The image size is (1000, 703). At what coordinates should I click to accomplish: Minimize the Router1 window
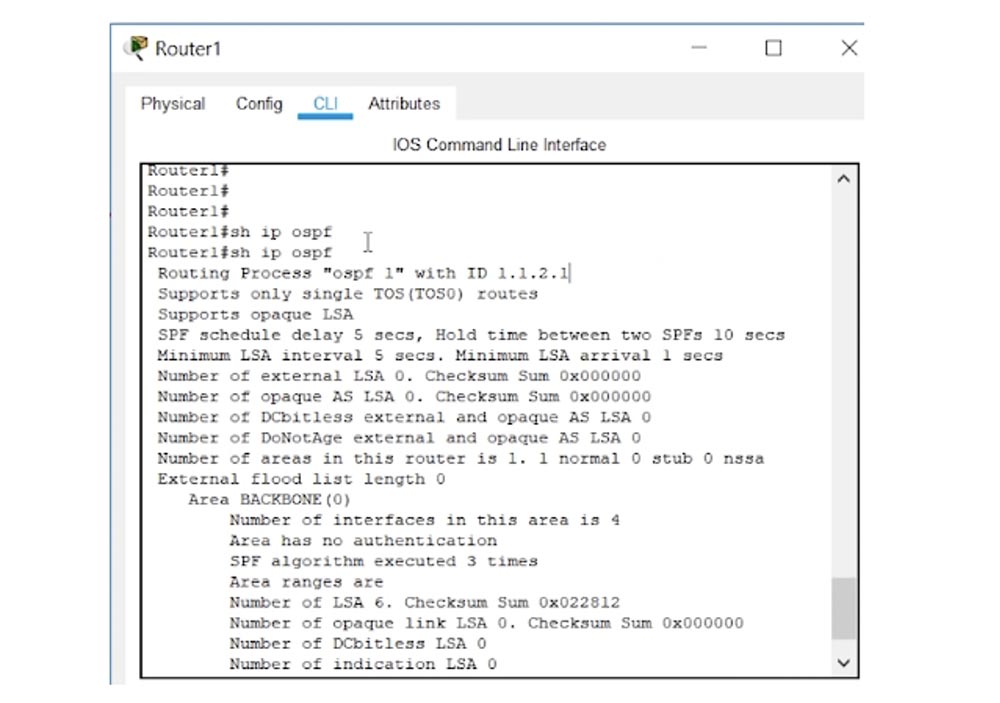coord(698,47)
